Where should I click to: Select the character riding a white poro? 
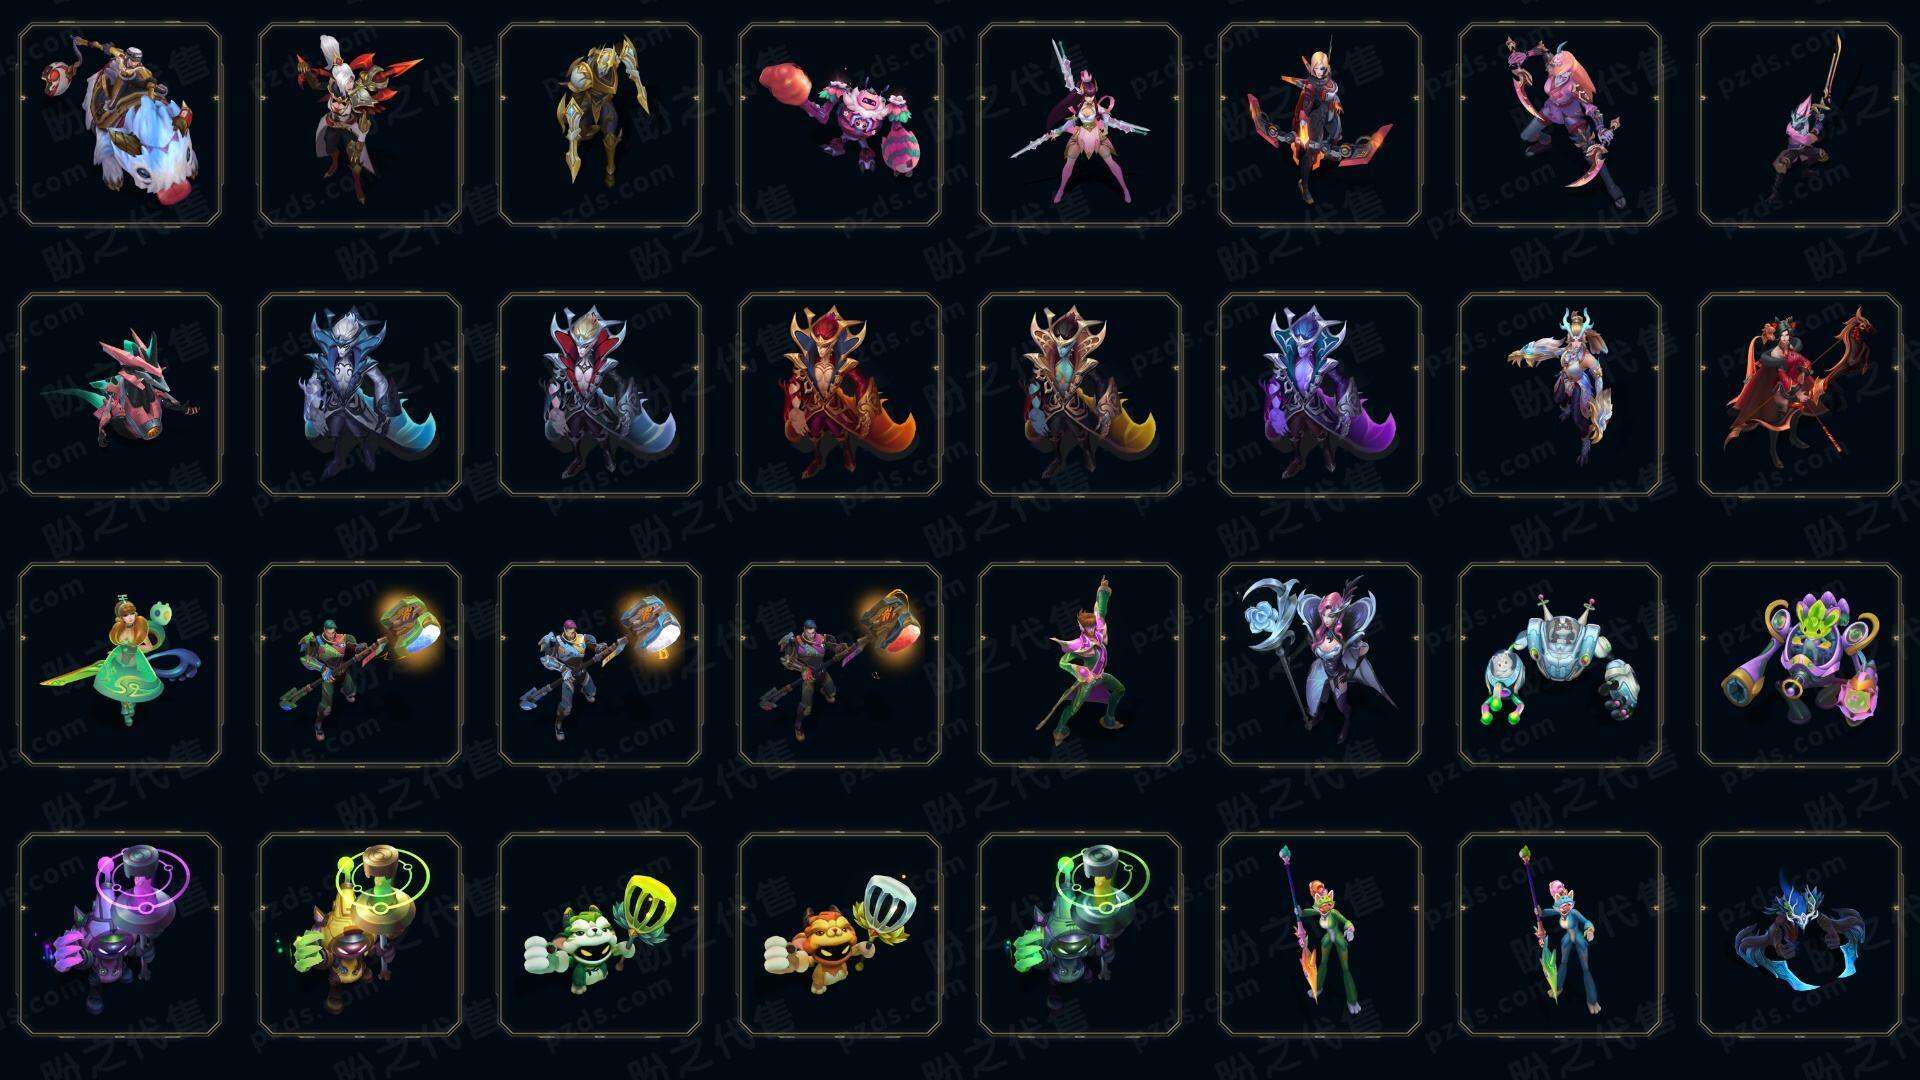click(x=120, y=125)
